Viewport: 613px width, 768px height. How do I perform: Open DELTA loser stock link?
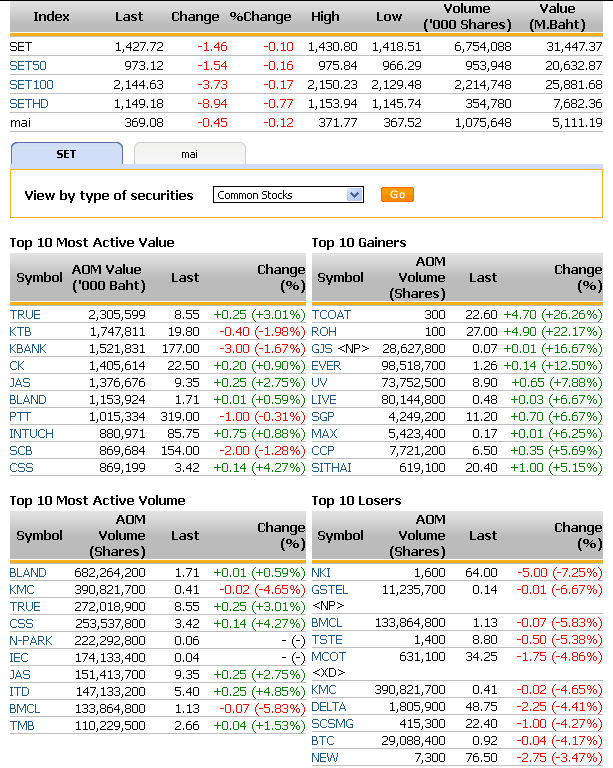pos(329,706)
